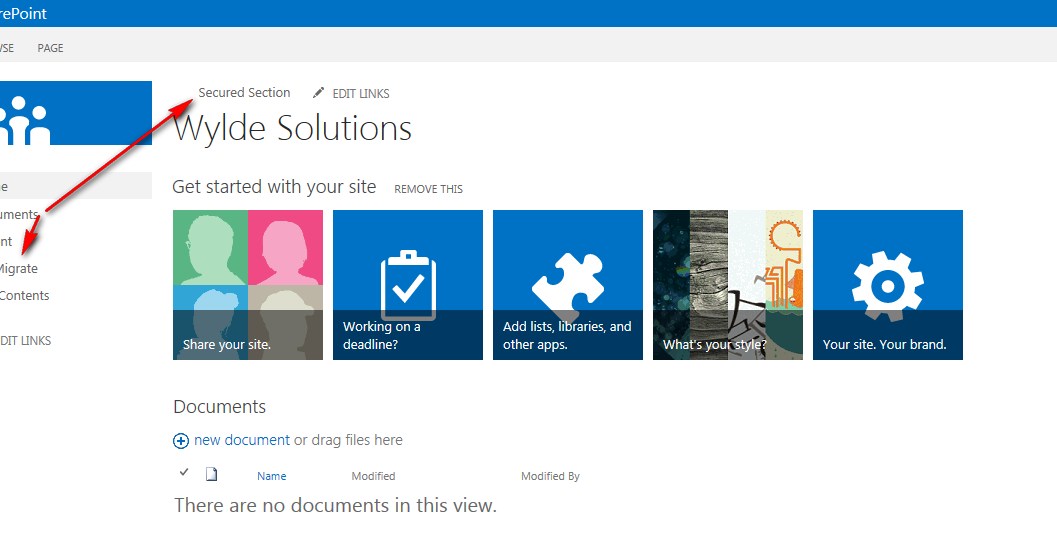Screen dimensions: 1057x555
Task: Click REMOVE THIS next to Get started
Action: click(429, 189)
